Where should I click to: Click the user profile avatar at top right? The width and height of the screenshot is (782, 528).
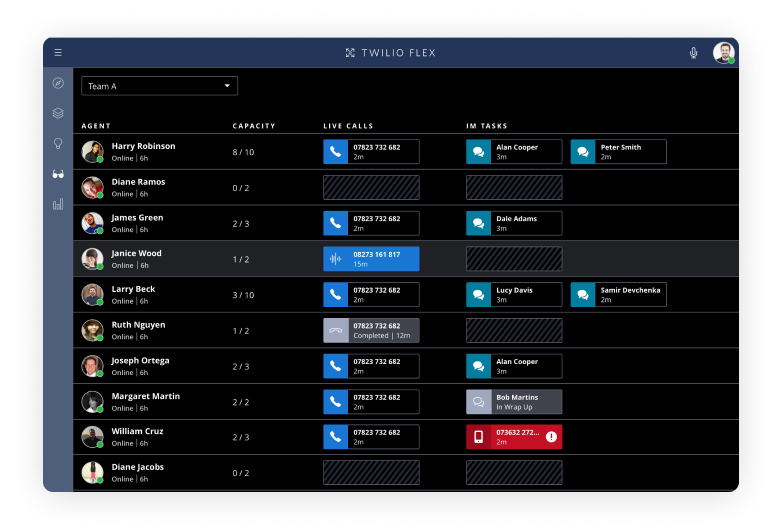[723, 53]
